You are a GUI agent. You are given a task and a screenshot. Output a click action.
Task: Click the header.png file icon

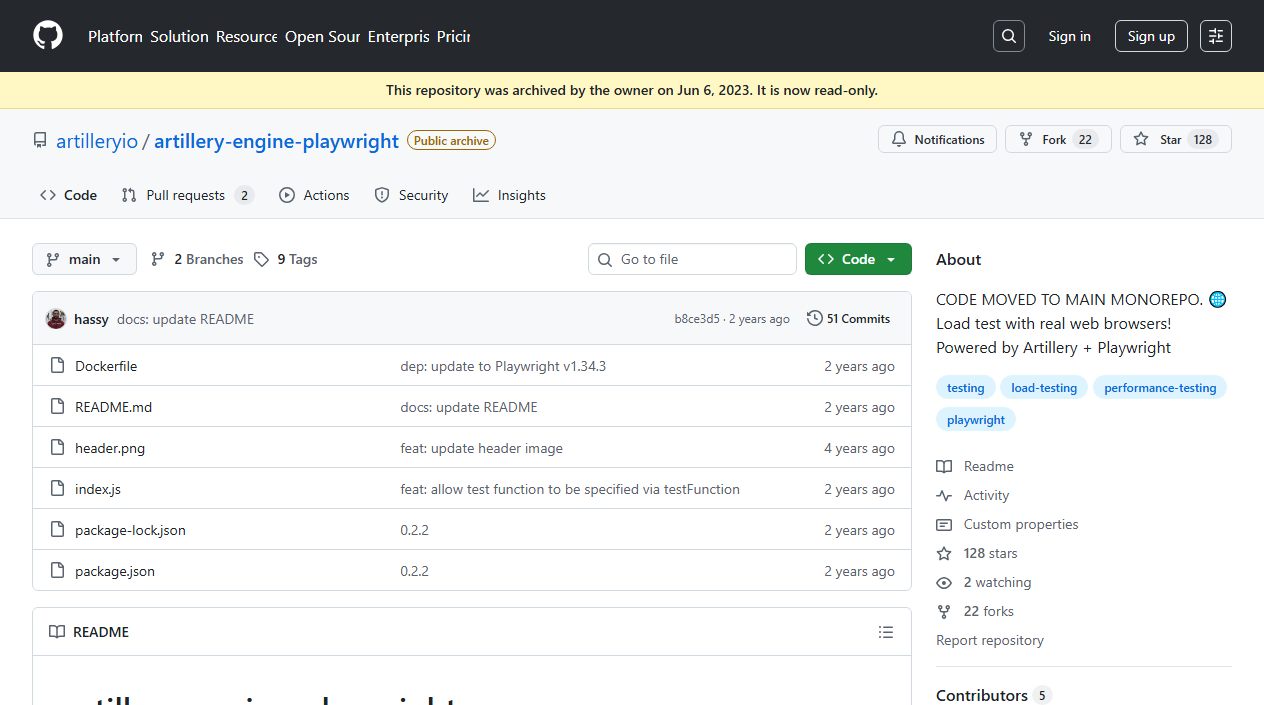[x=57, y=448]
